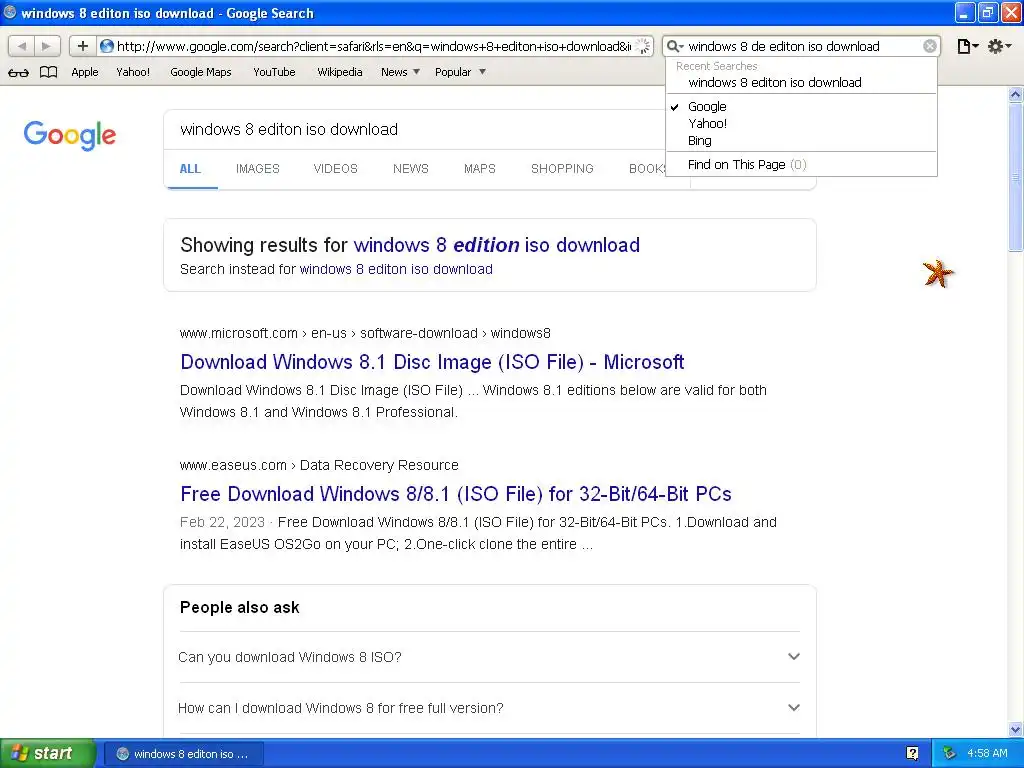The width and height of the screenshot is (1024, 768).
Task: Select taskbar item windows 8 editon iso
Action: coord(184,754)
